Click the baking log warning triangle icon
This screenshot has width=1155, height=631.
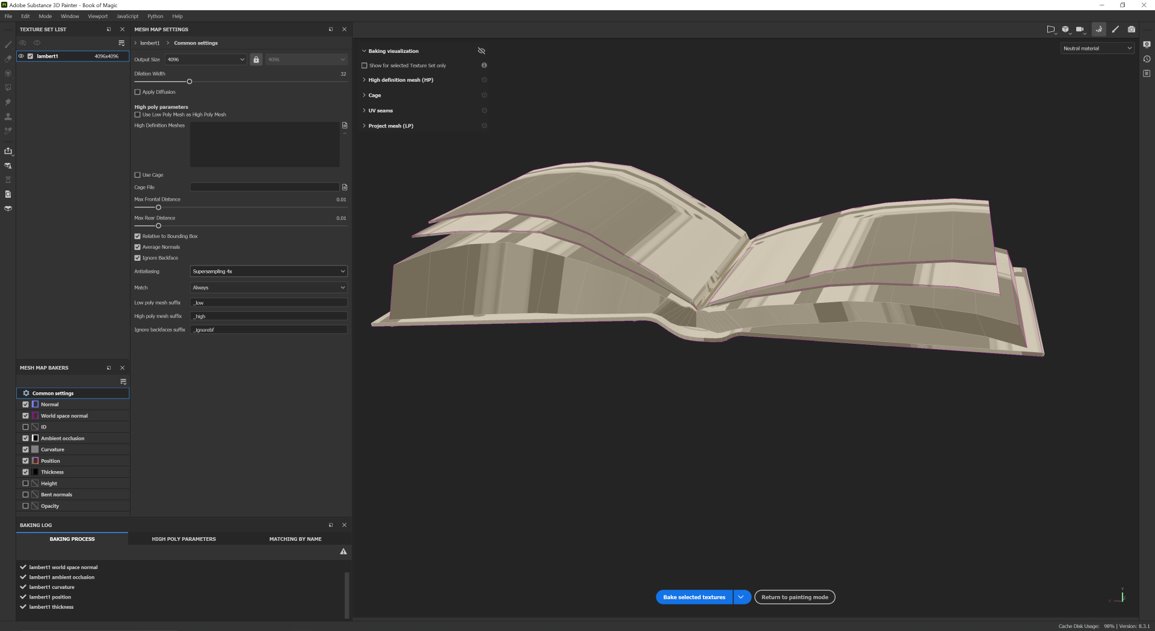[x=343, y=551]
